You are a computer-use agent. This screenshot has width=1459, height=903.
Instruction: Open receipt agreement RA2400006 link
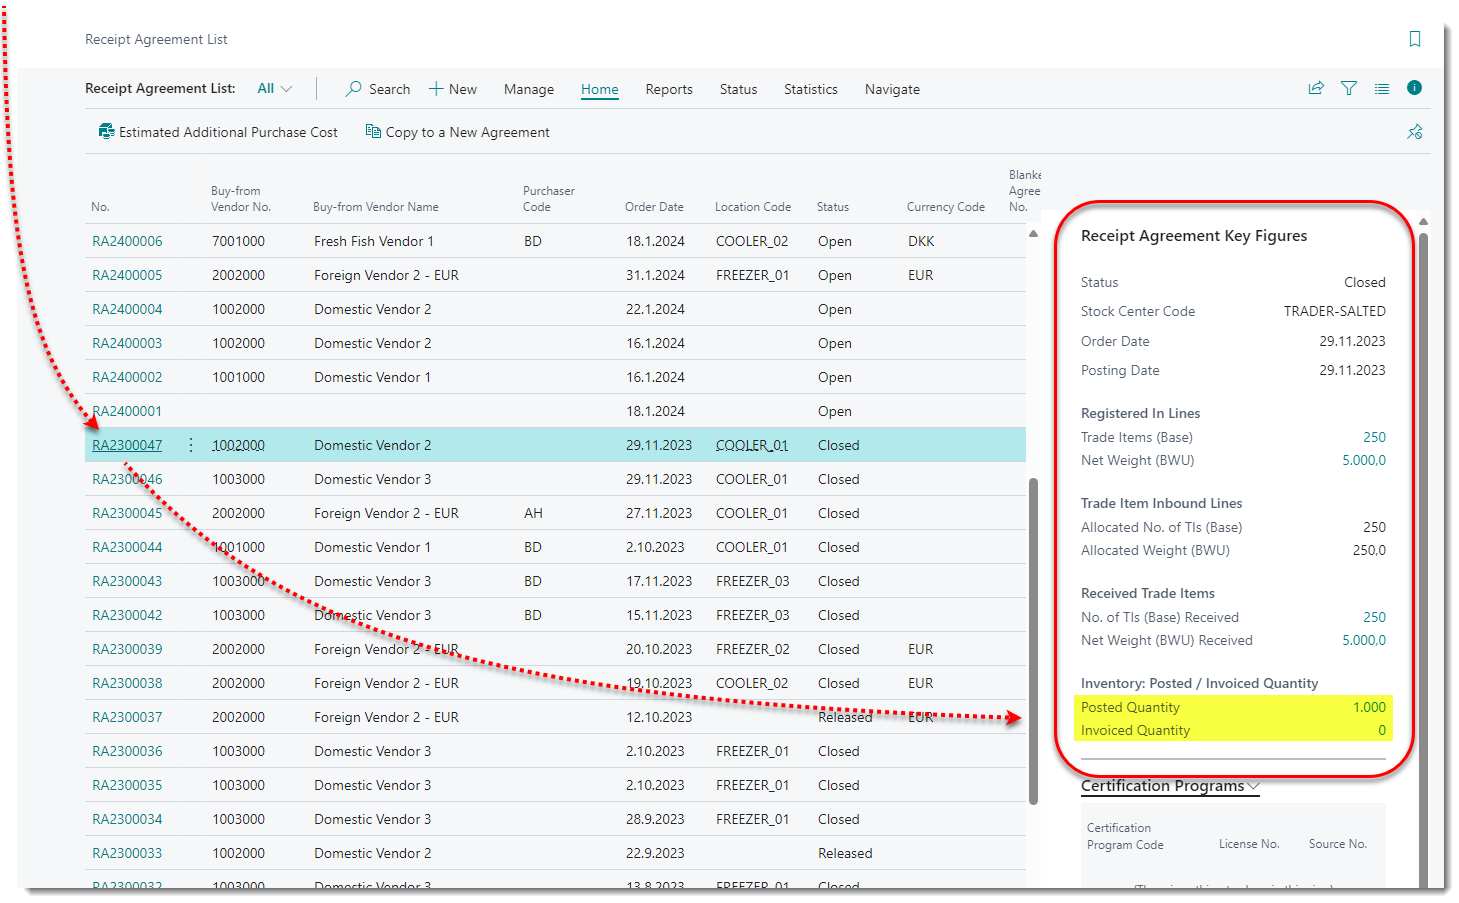pos(127,241)
